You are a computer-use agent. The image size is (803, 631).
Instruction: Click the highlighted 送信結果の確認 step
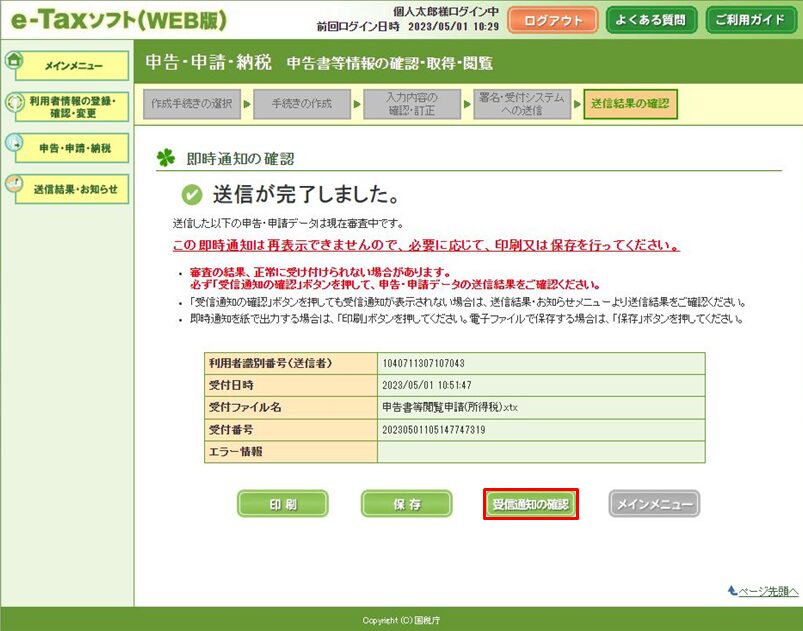(x=629, y=103)
